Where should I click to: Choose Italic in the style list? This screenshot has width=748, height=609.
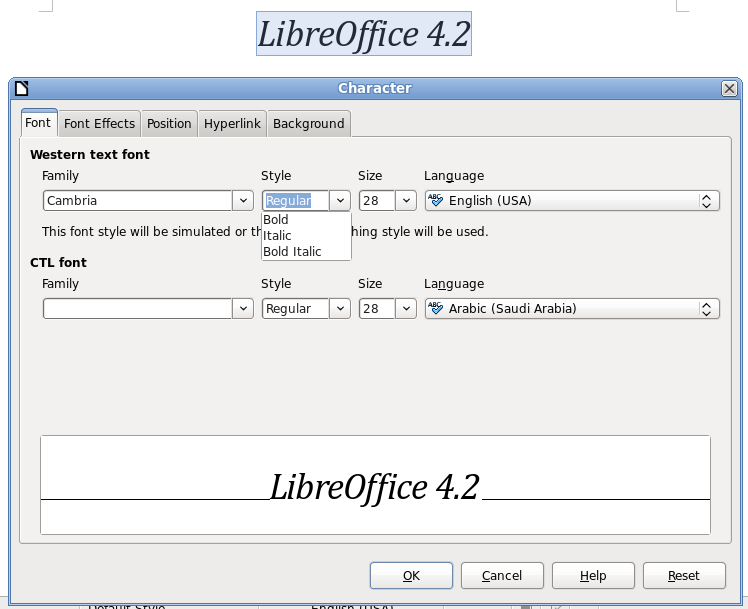pyautogui.click(x=277, y=236)
